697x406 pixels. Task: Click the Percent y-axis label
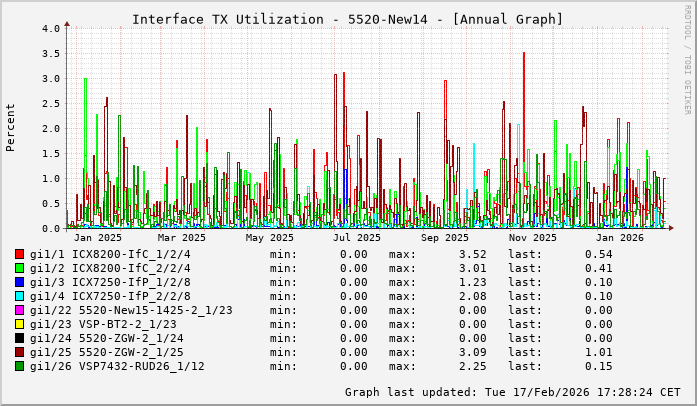pos(11,127)
